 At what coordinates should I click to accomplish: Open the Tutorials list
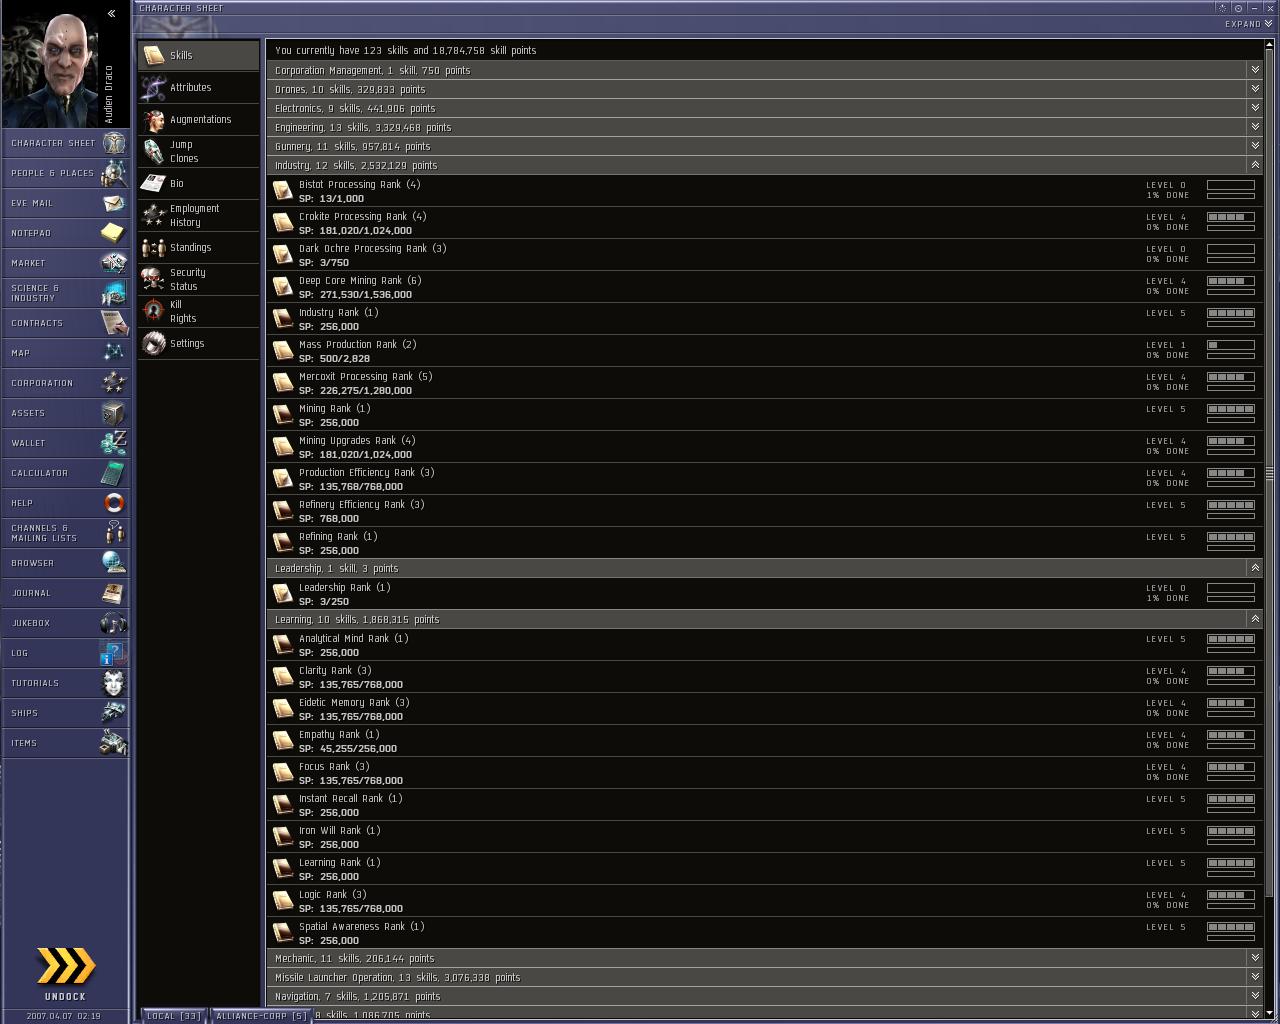click(65, 683)
